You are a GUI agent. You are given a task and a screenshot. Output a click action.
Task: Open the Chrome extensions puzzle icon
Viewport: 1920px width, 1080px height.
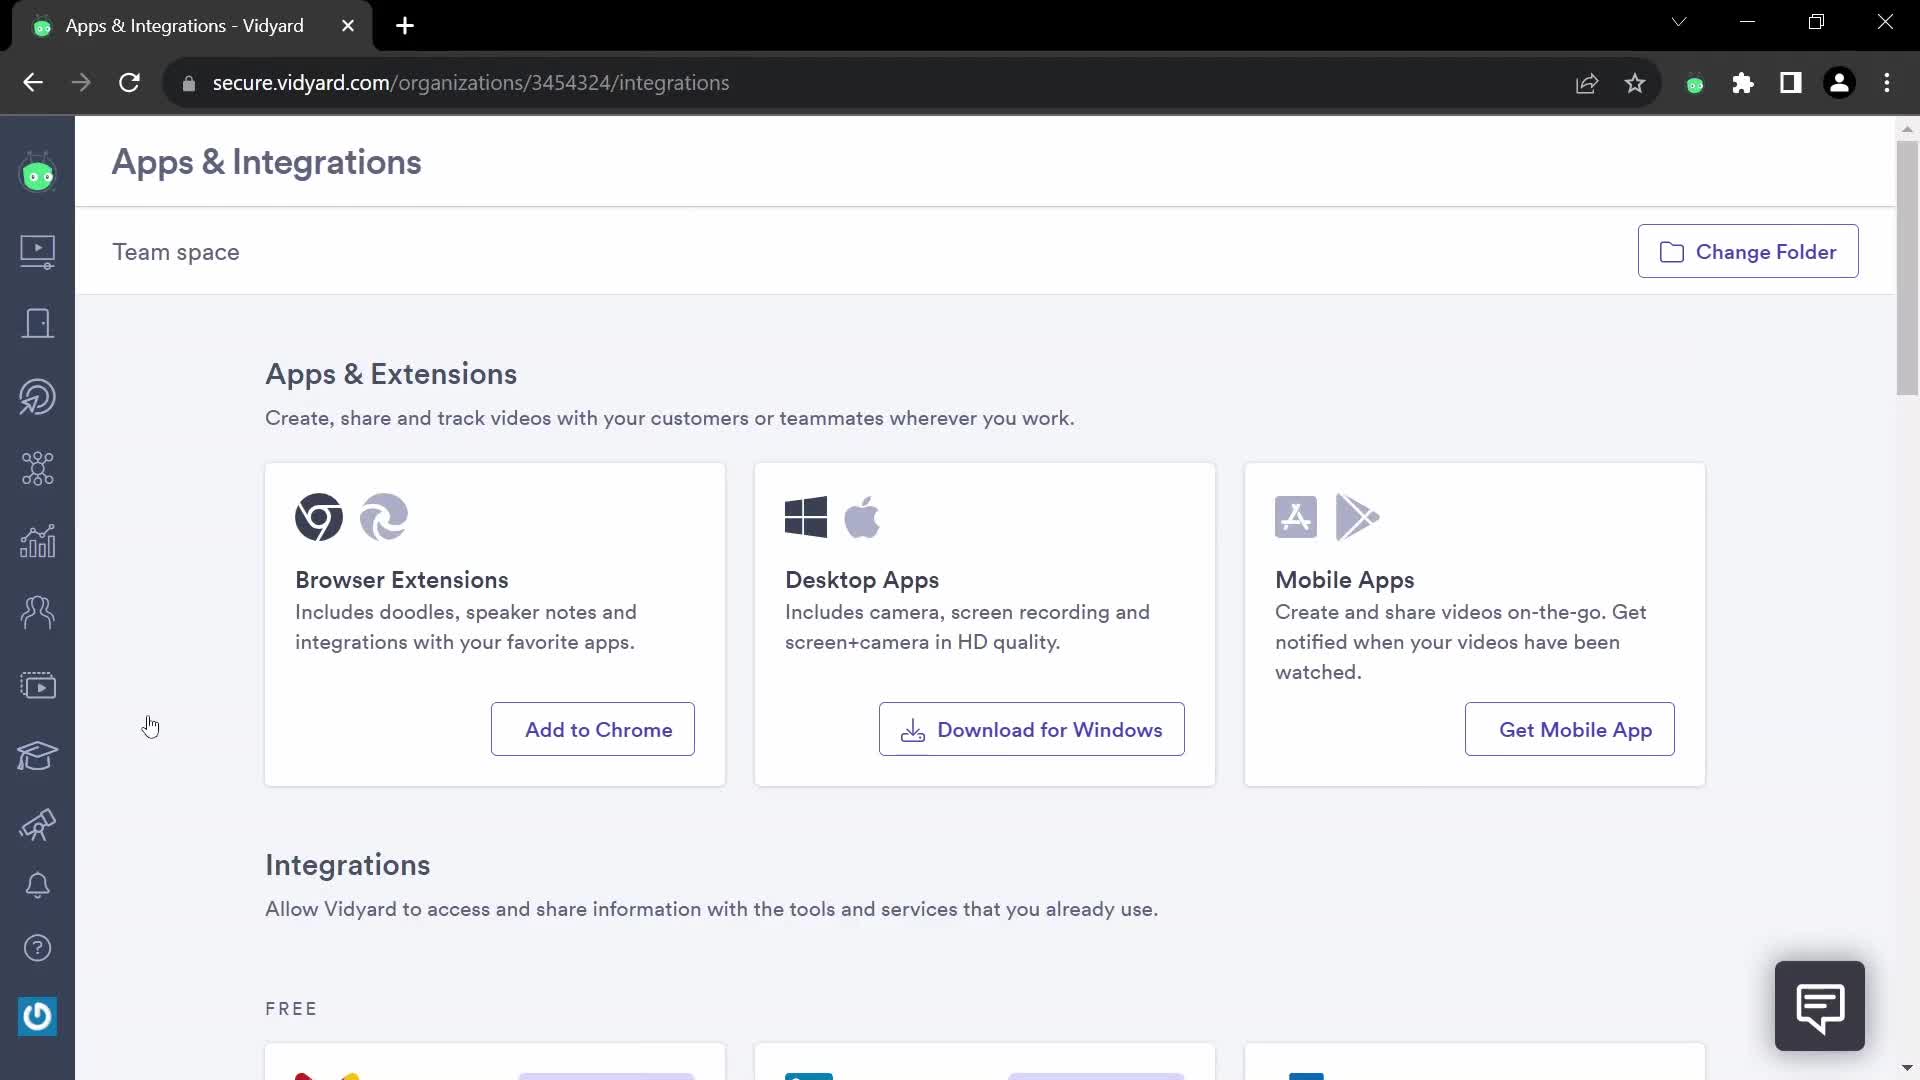tap(1743, 83)
